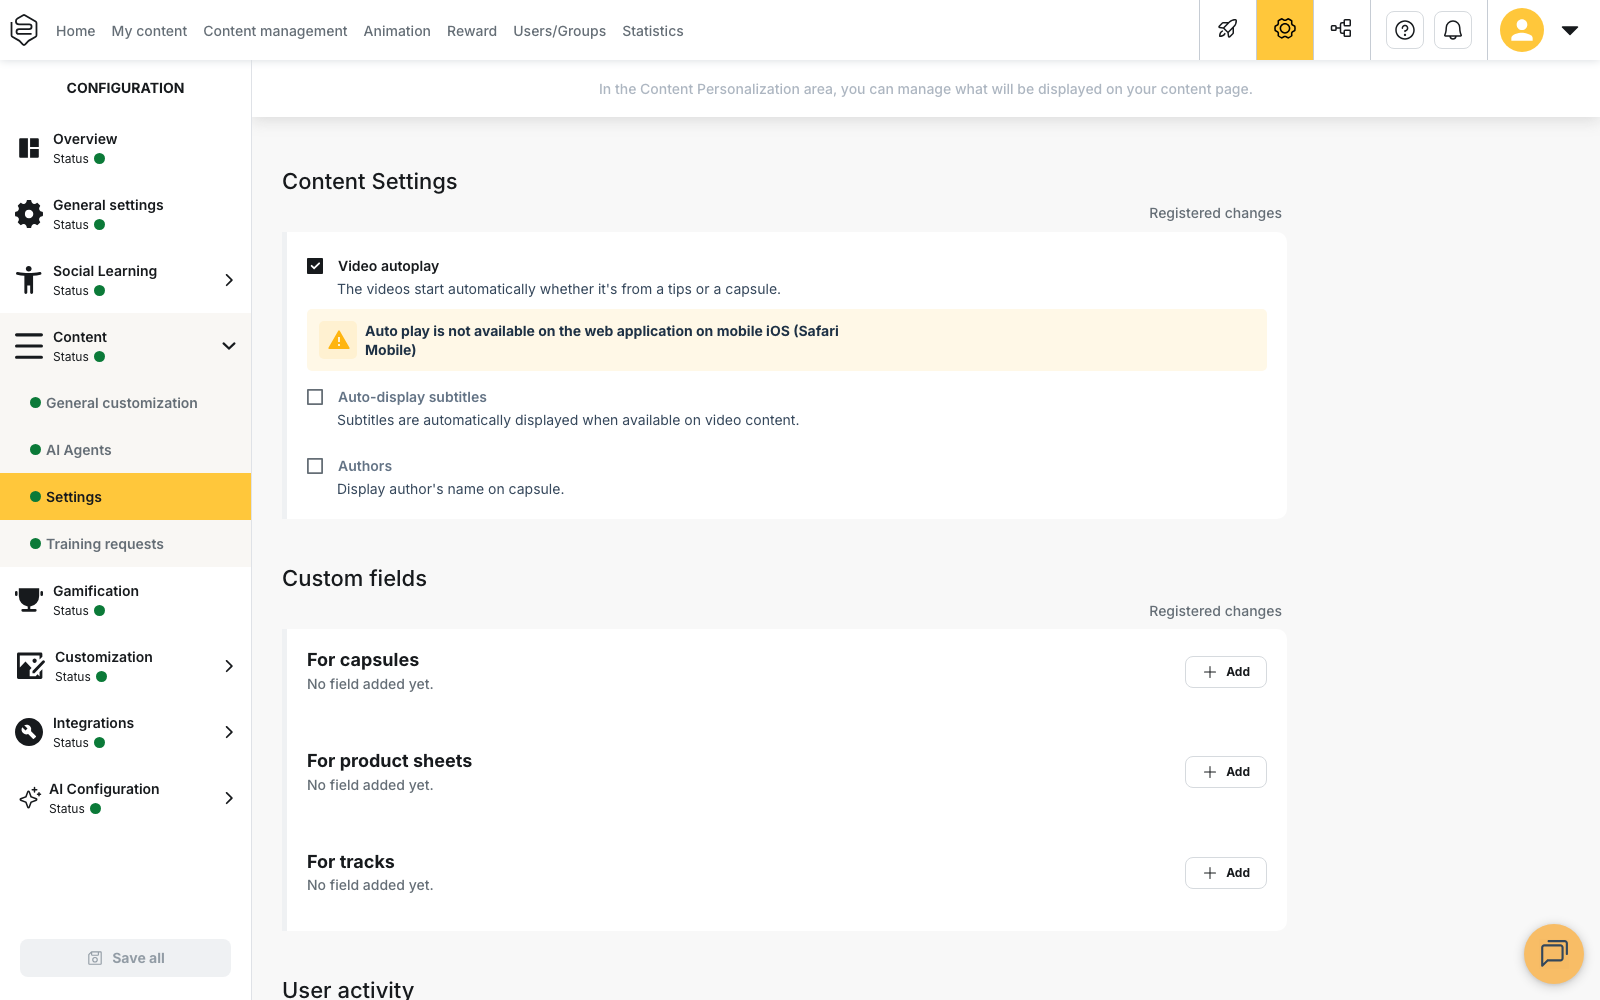Check the Authors checkbox
1600x1000 pixels.
tap(315, 466)
